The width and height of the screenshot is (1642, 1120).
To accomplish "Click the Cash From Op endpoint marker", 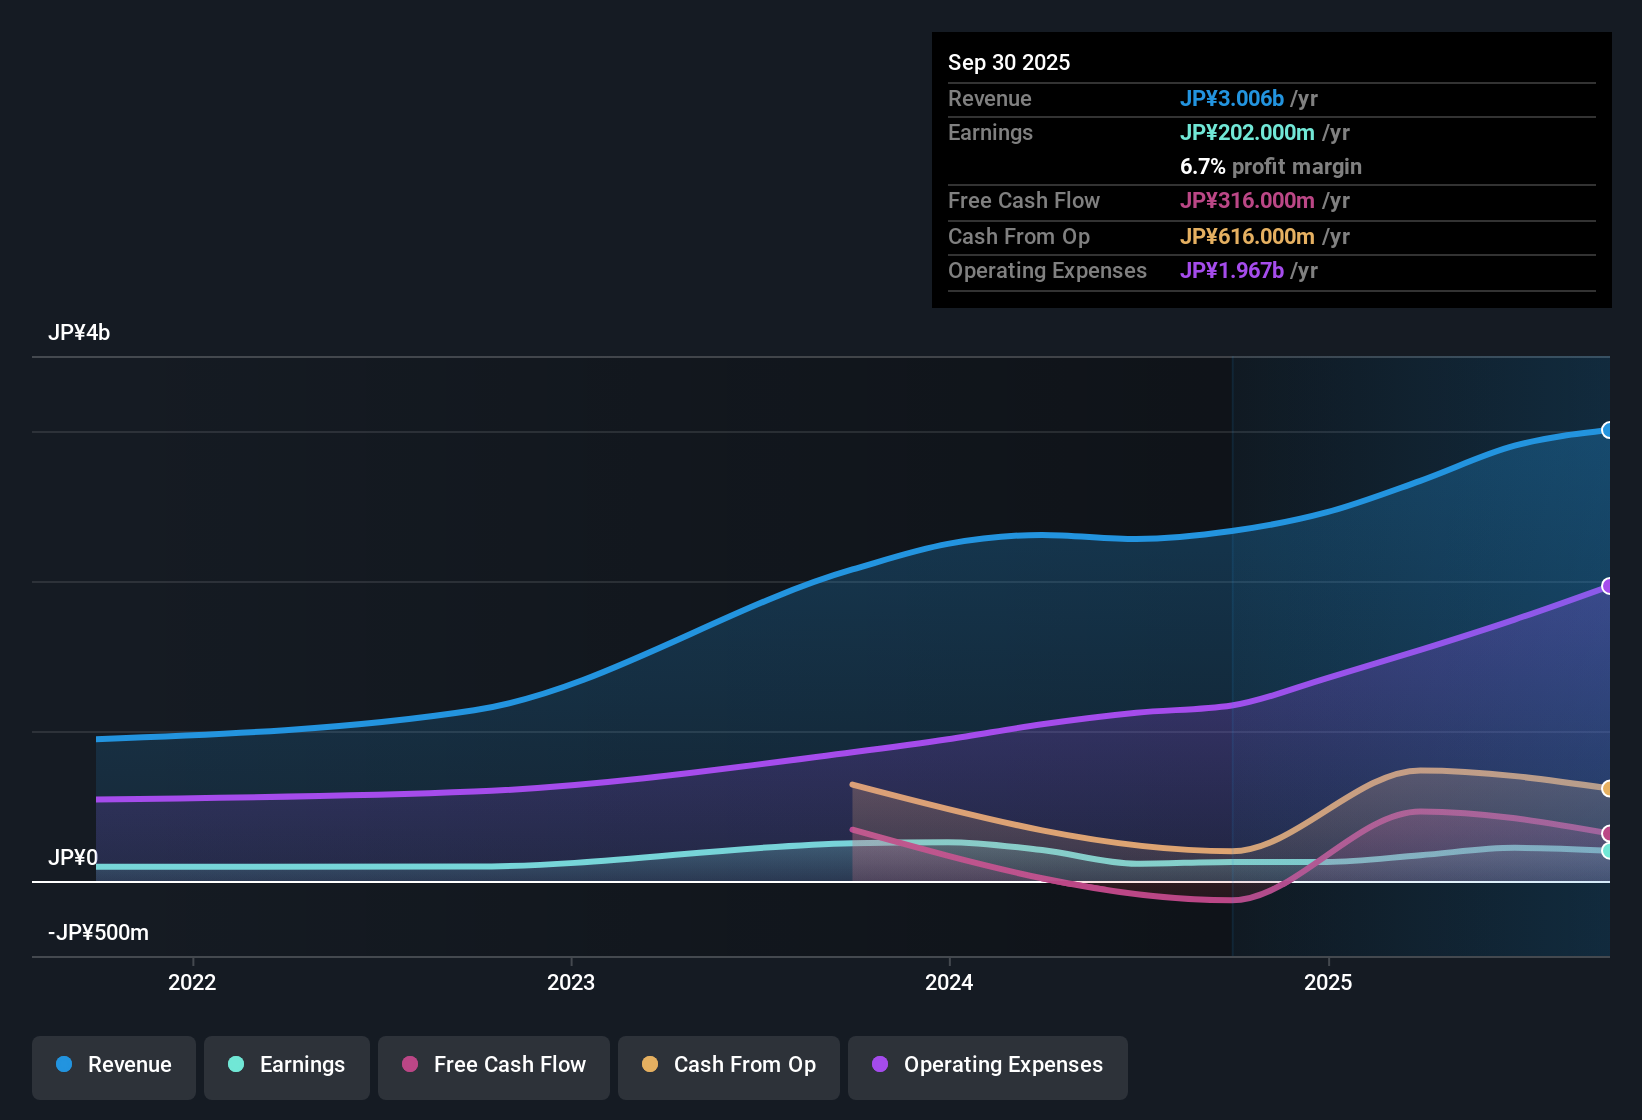I will tap(1607, 787).
